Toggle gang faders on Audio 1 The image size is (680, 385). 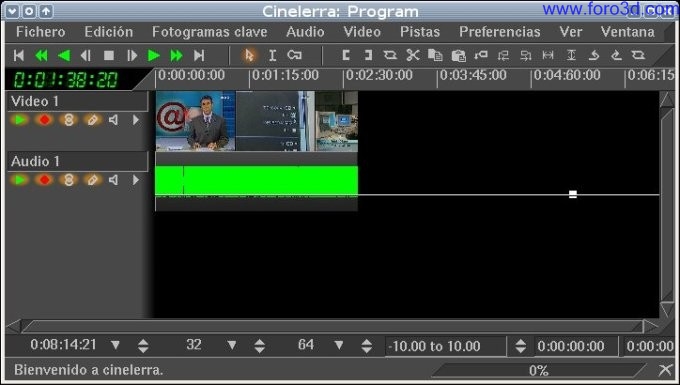[x=69, y=179]
